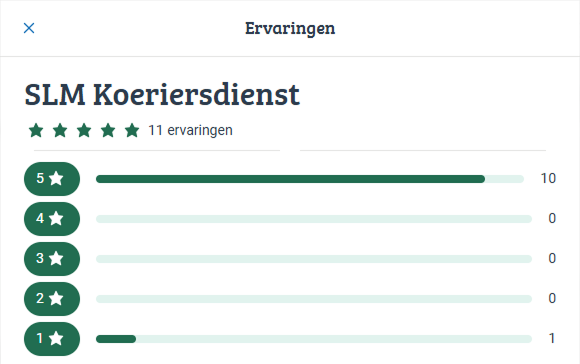Viewport: 580px width, 364px height.
Task: Click the 2 star rating badge
Action: tap(52, 299)
